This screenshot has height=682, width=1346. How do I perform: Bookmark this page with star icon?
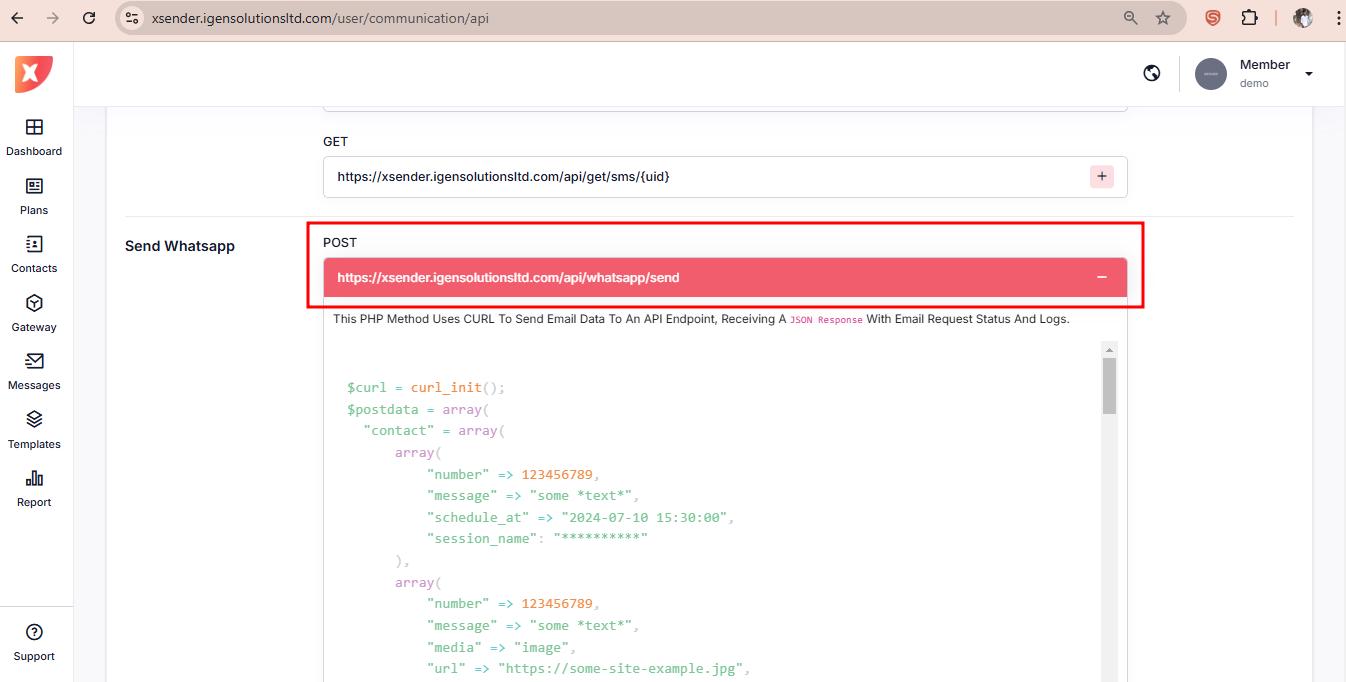tap(1163, 18)
